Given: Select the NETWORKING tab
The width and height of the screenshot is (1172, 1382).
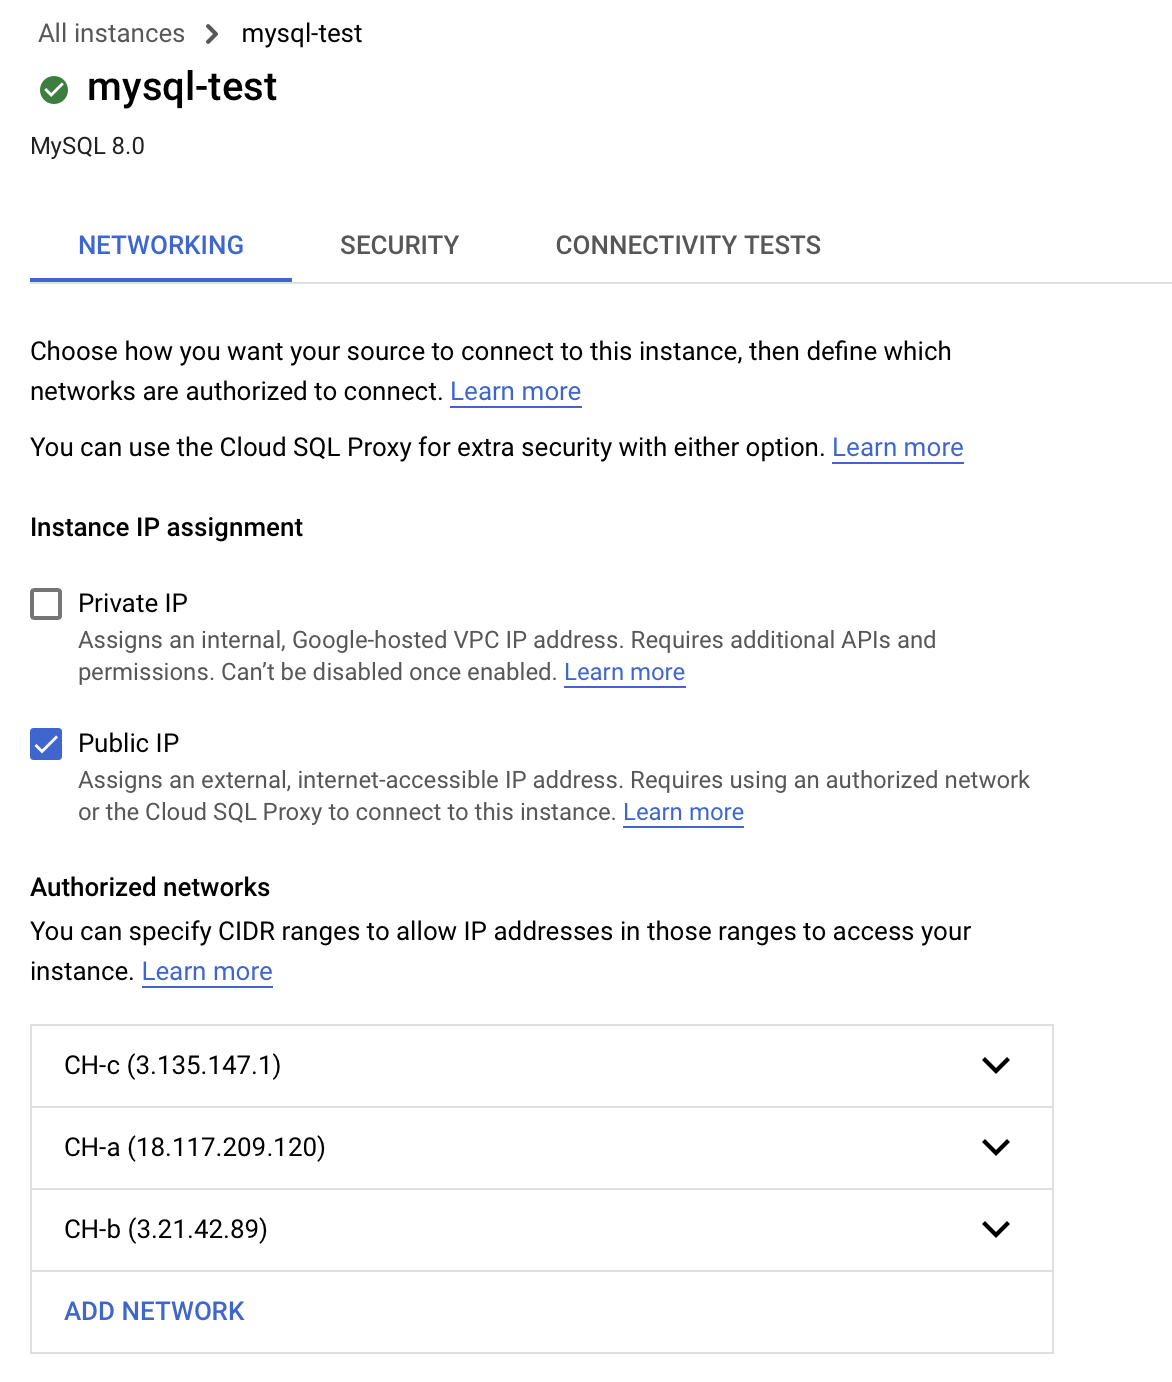Looking at the screenshot, I should click(x=160, y=245).
